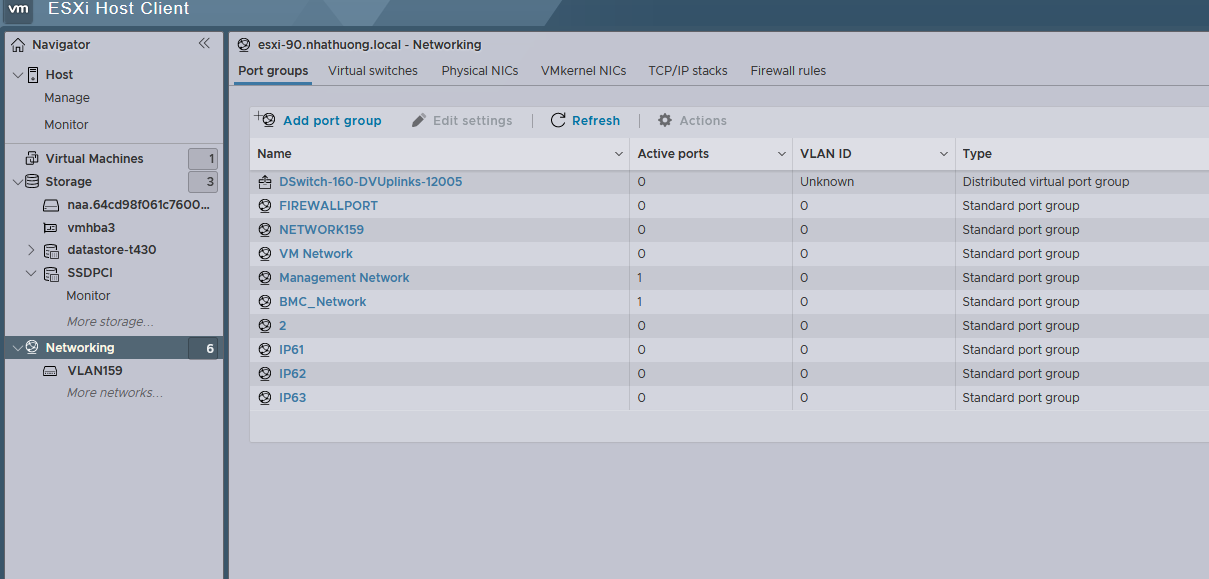The width and height of the screenshot is (1209, 579).
Task: Collapse the Host tree node
Action: (17, 75)
